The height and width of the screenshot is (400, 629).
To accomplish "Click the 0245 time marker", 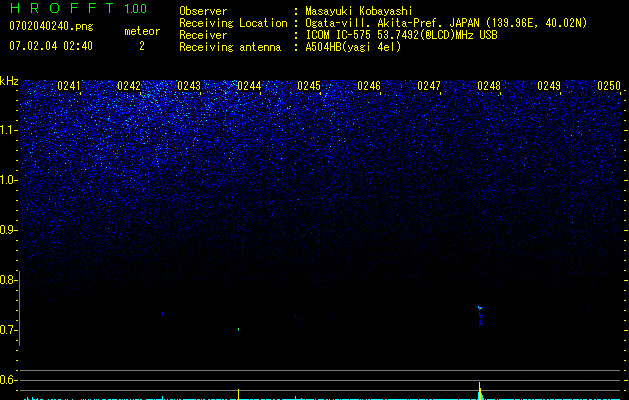I will pyautogui.click(x=309, y=86).
